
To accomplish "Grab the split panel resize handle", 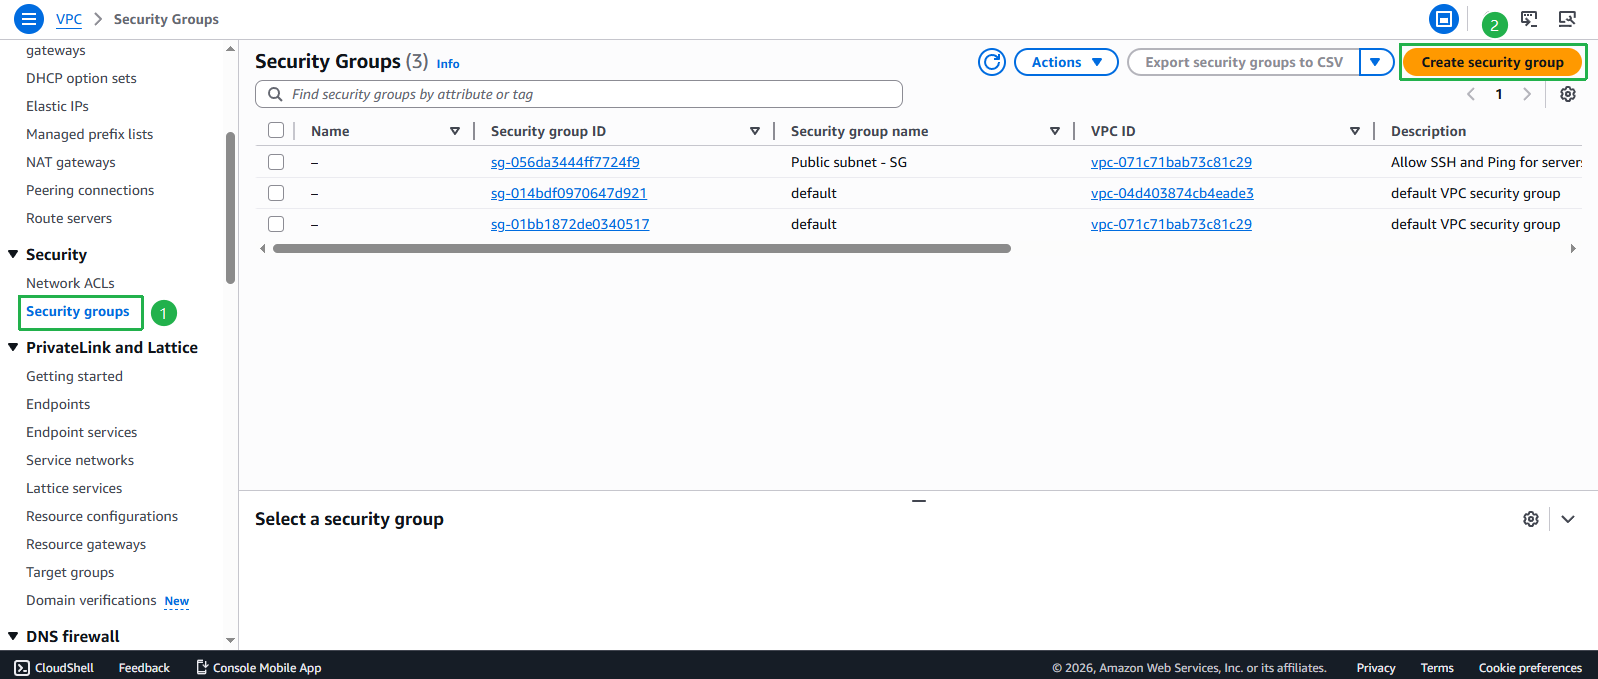I will (x=919, y=500).
